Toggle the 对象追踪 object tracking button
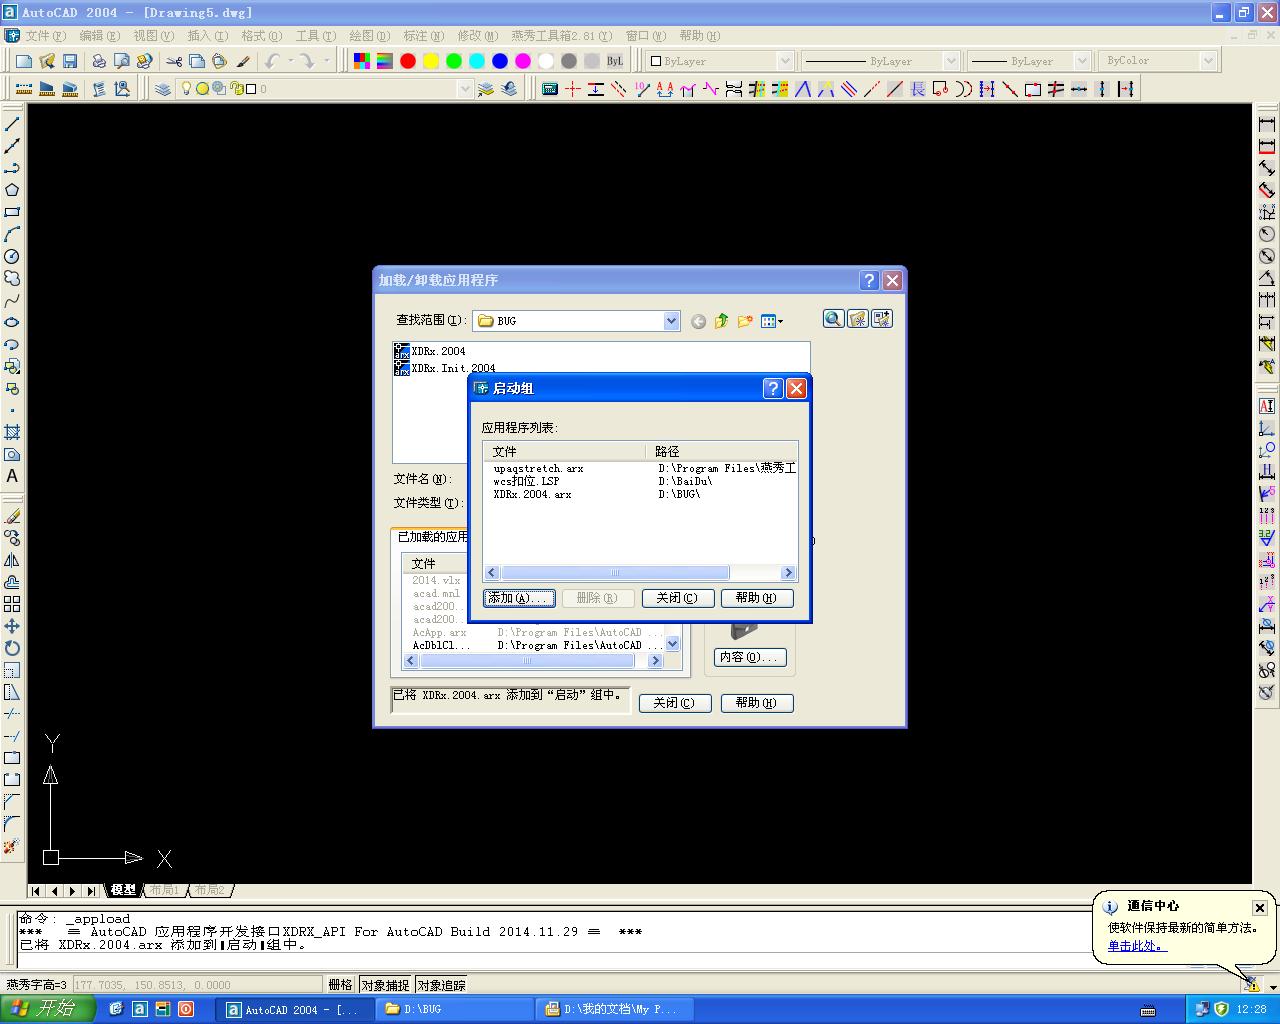 (441, 985)
